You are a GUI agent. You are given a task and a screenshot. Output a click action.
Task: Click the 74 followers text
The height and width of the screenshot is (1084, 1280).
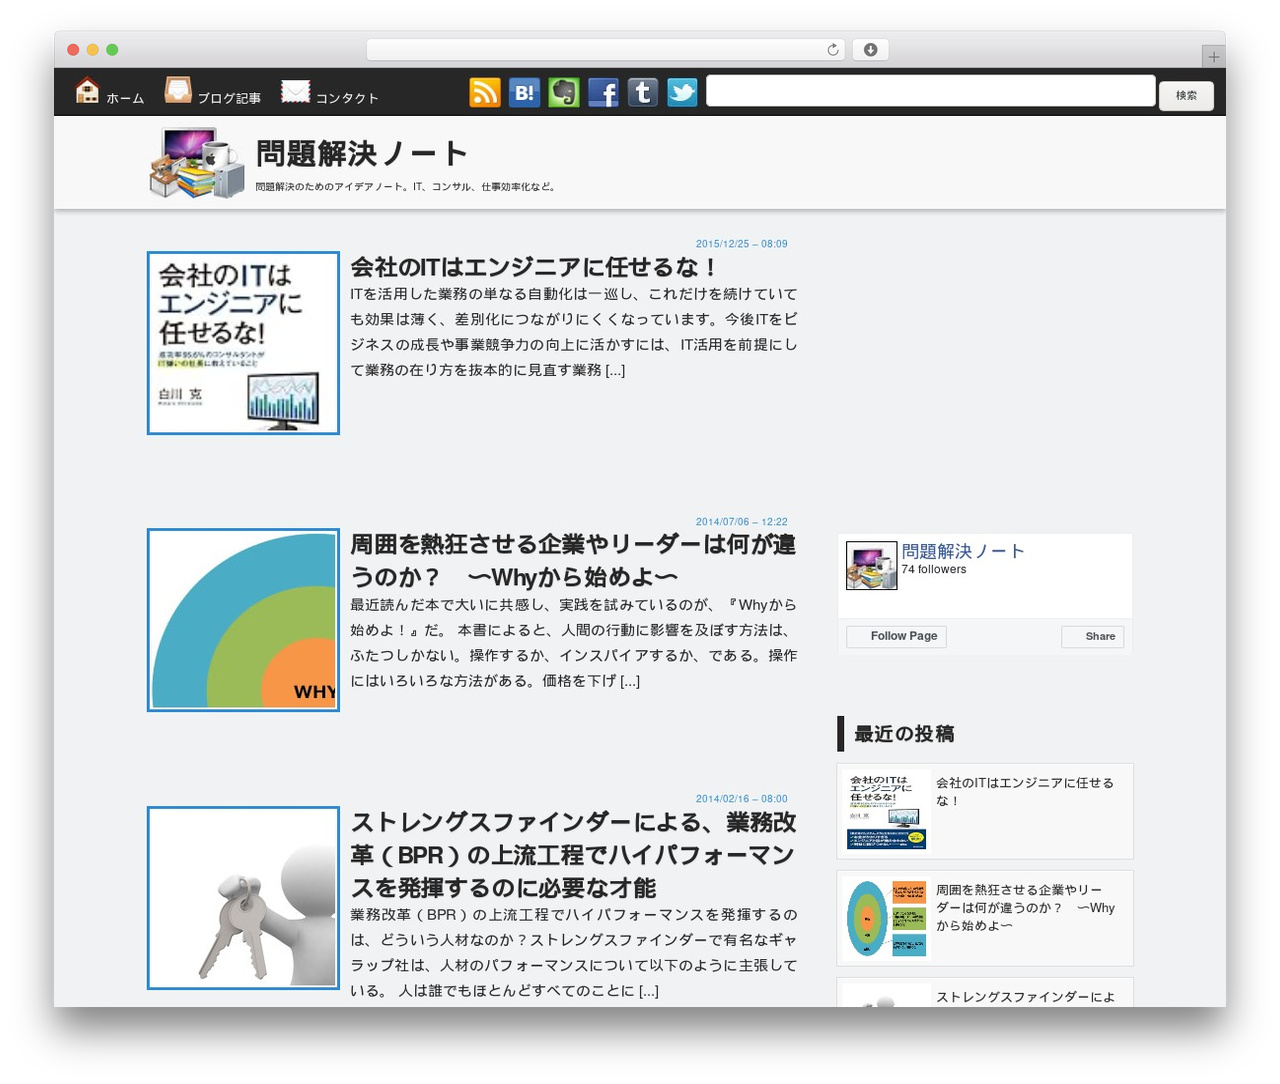pyautogui.click(x=934, y=570)
